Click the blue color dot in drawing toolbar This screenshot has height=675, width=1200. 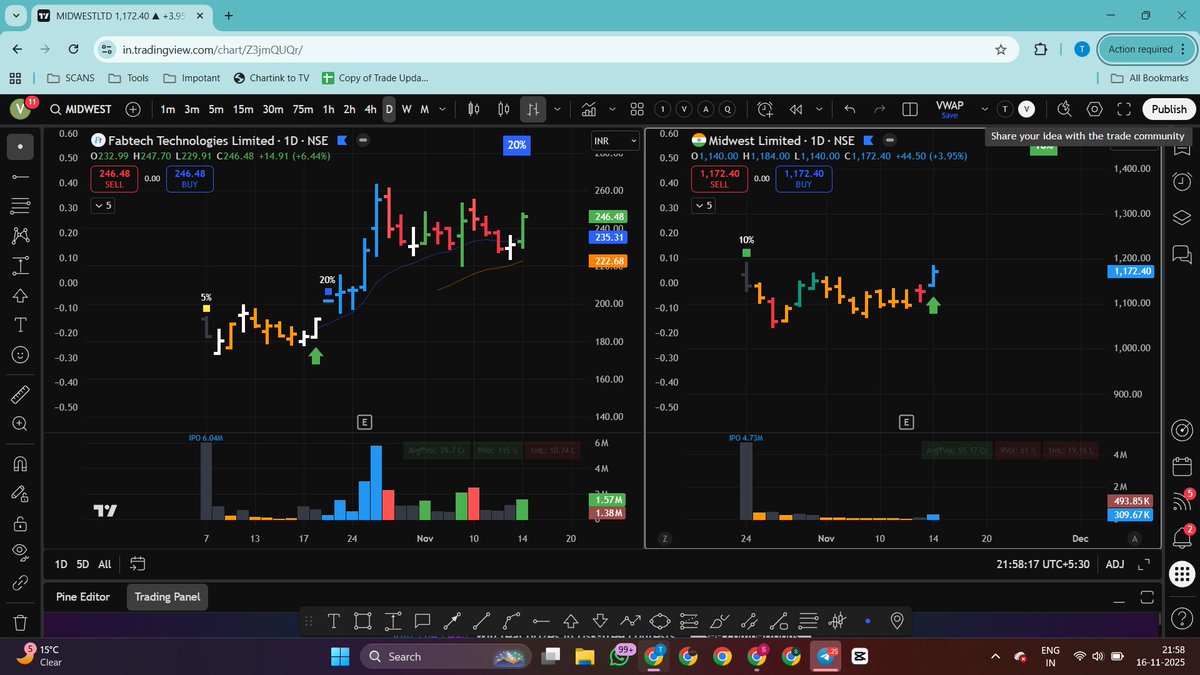868,621
